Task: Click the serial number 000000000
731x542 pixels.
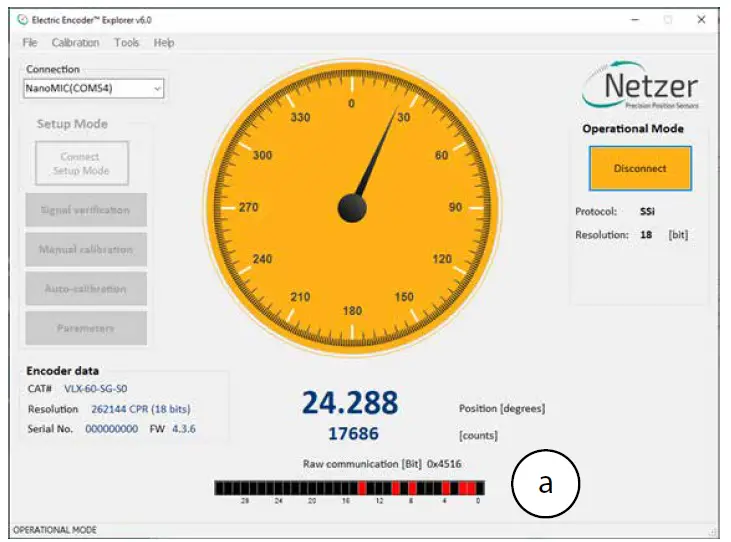Action: (111, 429)
